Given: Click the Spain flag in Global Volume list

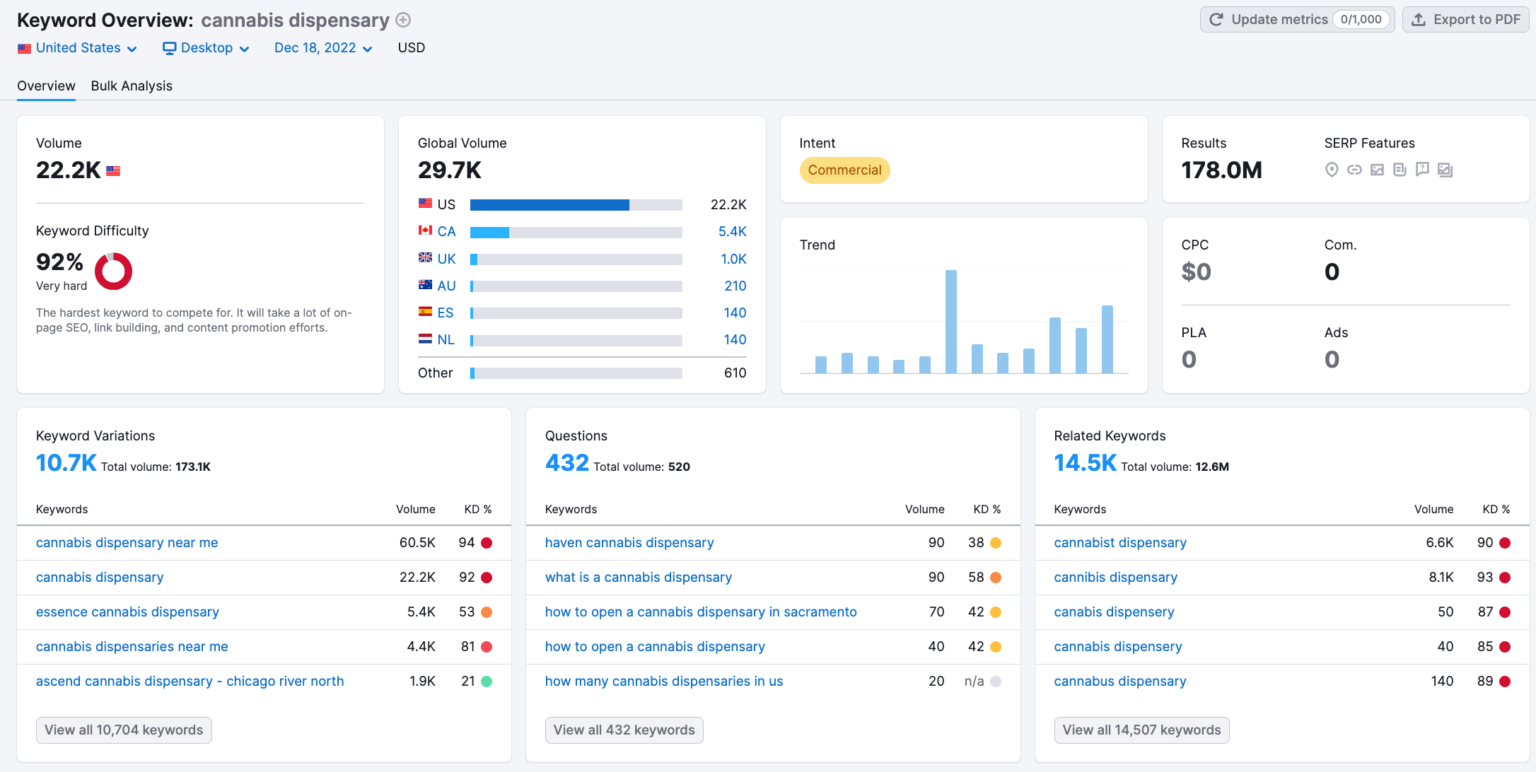Looking at the screenshot, I should (x=425, y=312).
